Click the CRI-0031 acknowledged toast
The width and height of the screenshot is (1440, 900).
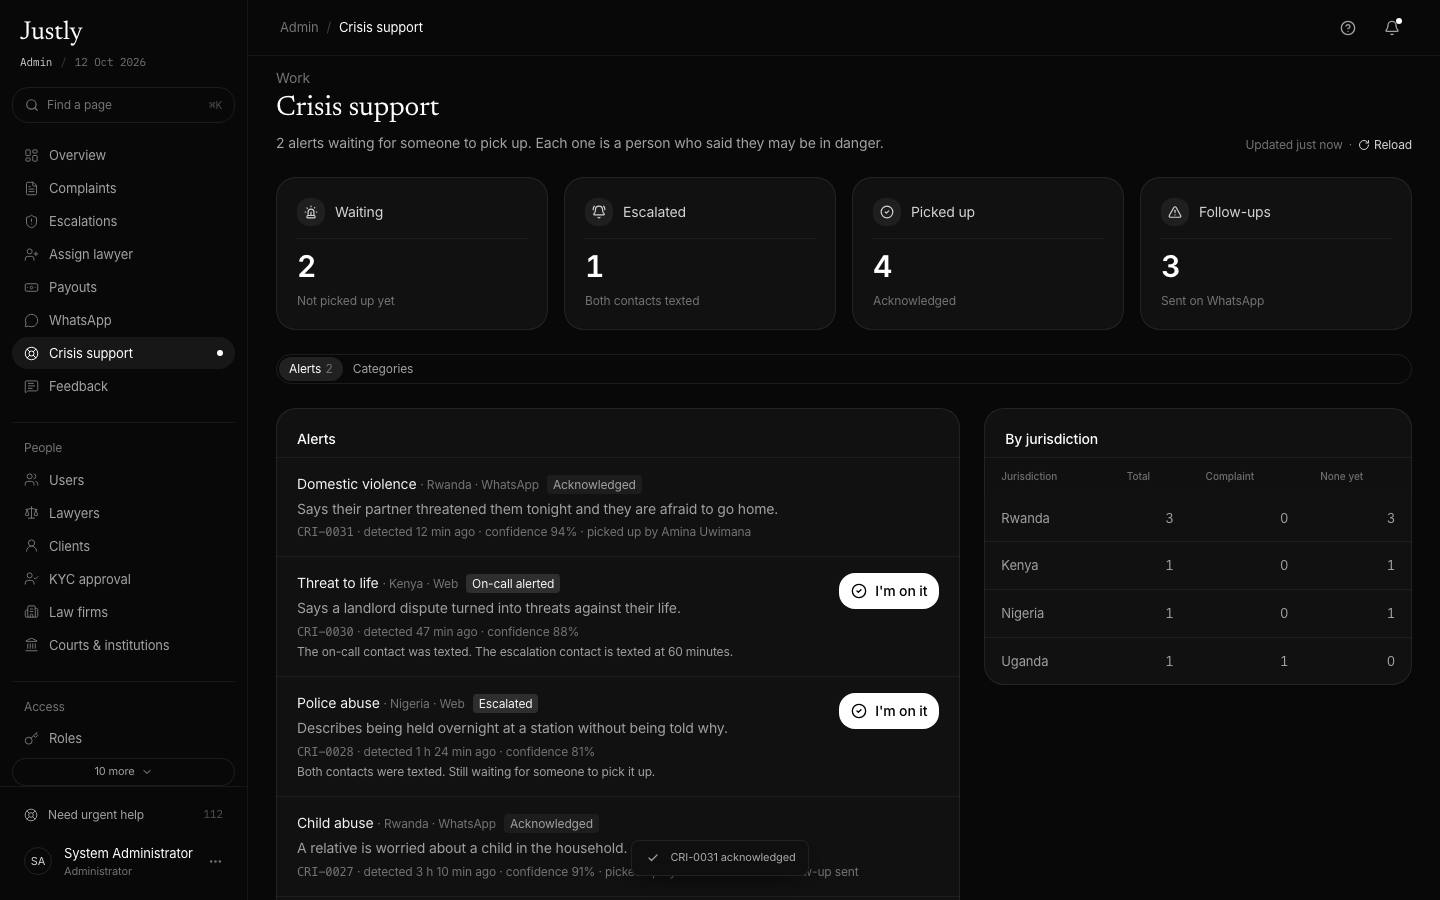pos(720,858)
